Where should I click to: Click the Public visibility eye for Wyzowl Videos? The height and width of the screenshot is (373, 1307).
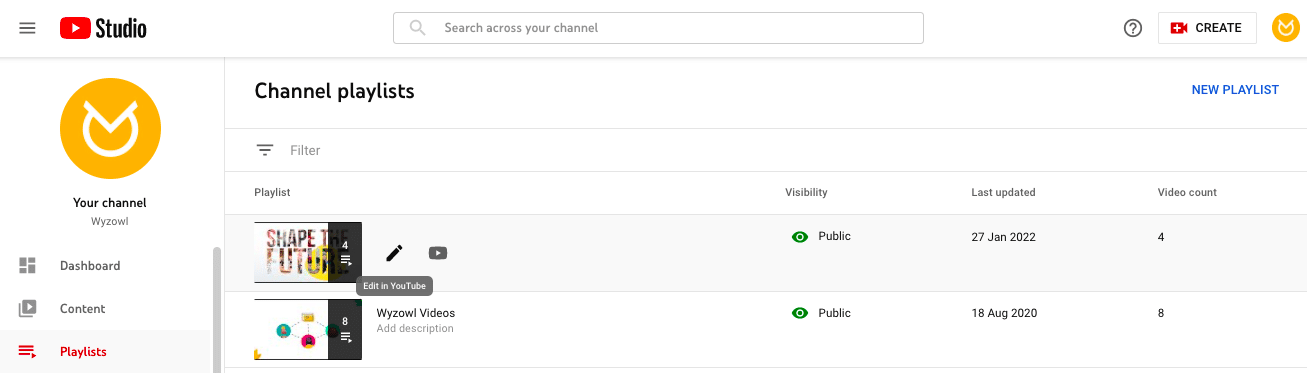pyautogui.click(x=799, y=313)
